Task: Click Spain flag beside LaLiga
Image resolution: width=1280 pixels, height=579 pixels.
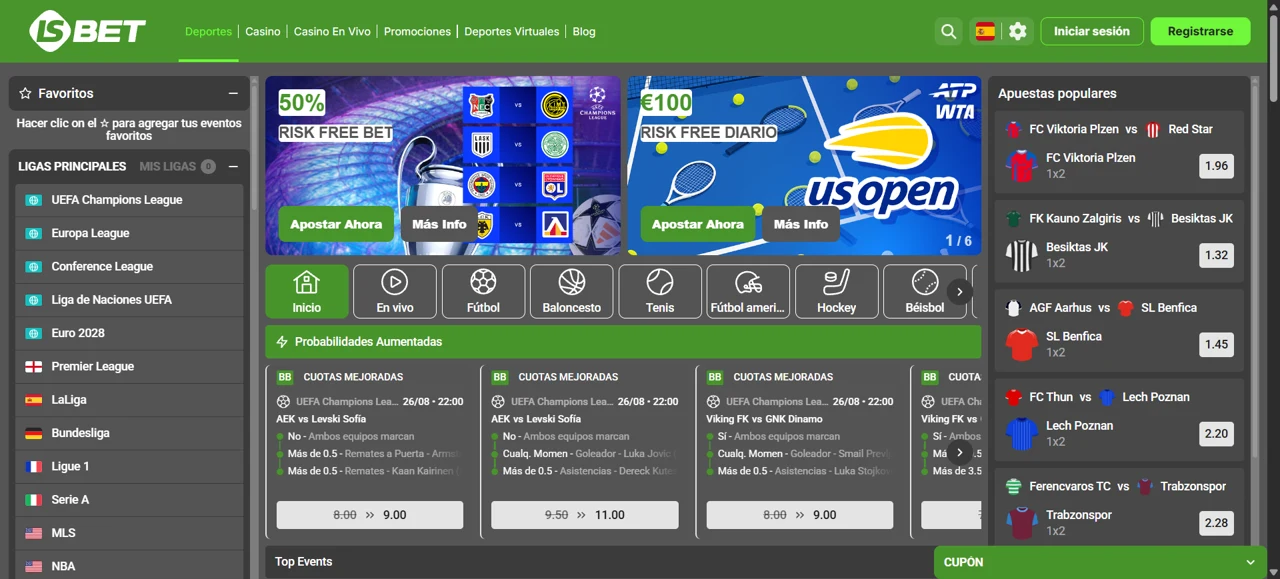Action: (x=34, y=400)
